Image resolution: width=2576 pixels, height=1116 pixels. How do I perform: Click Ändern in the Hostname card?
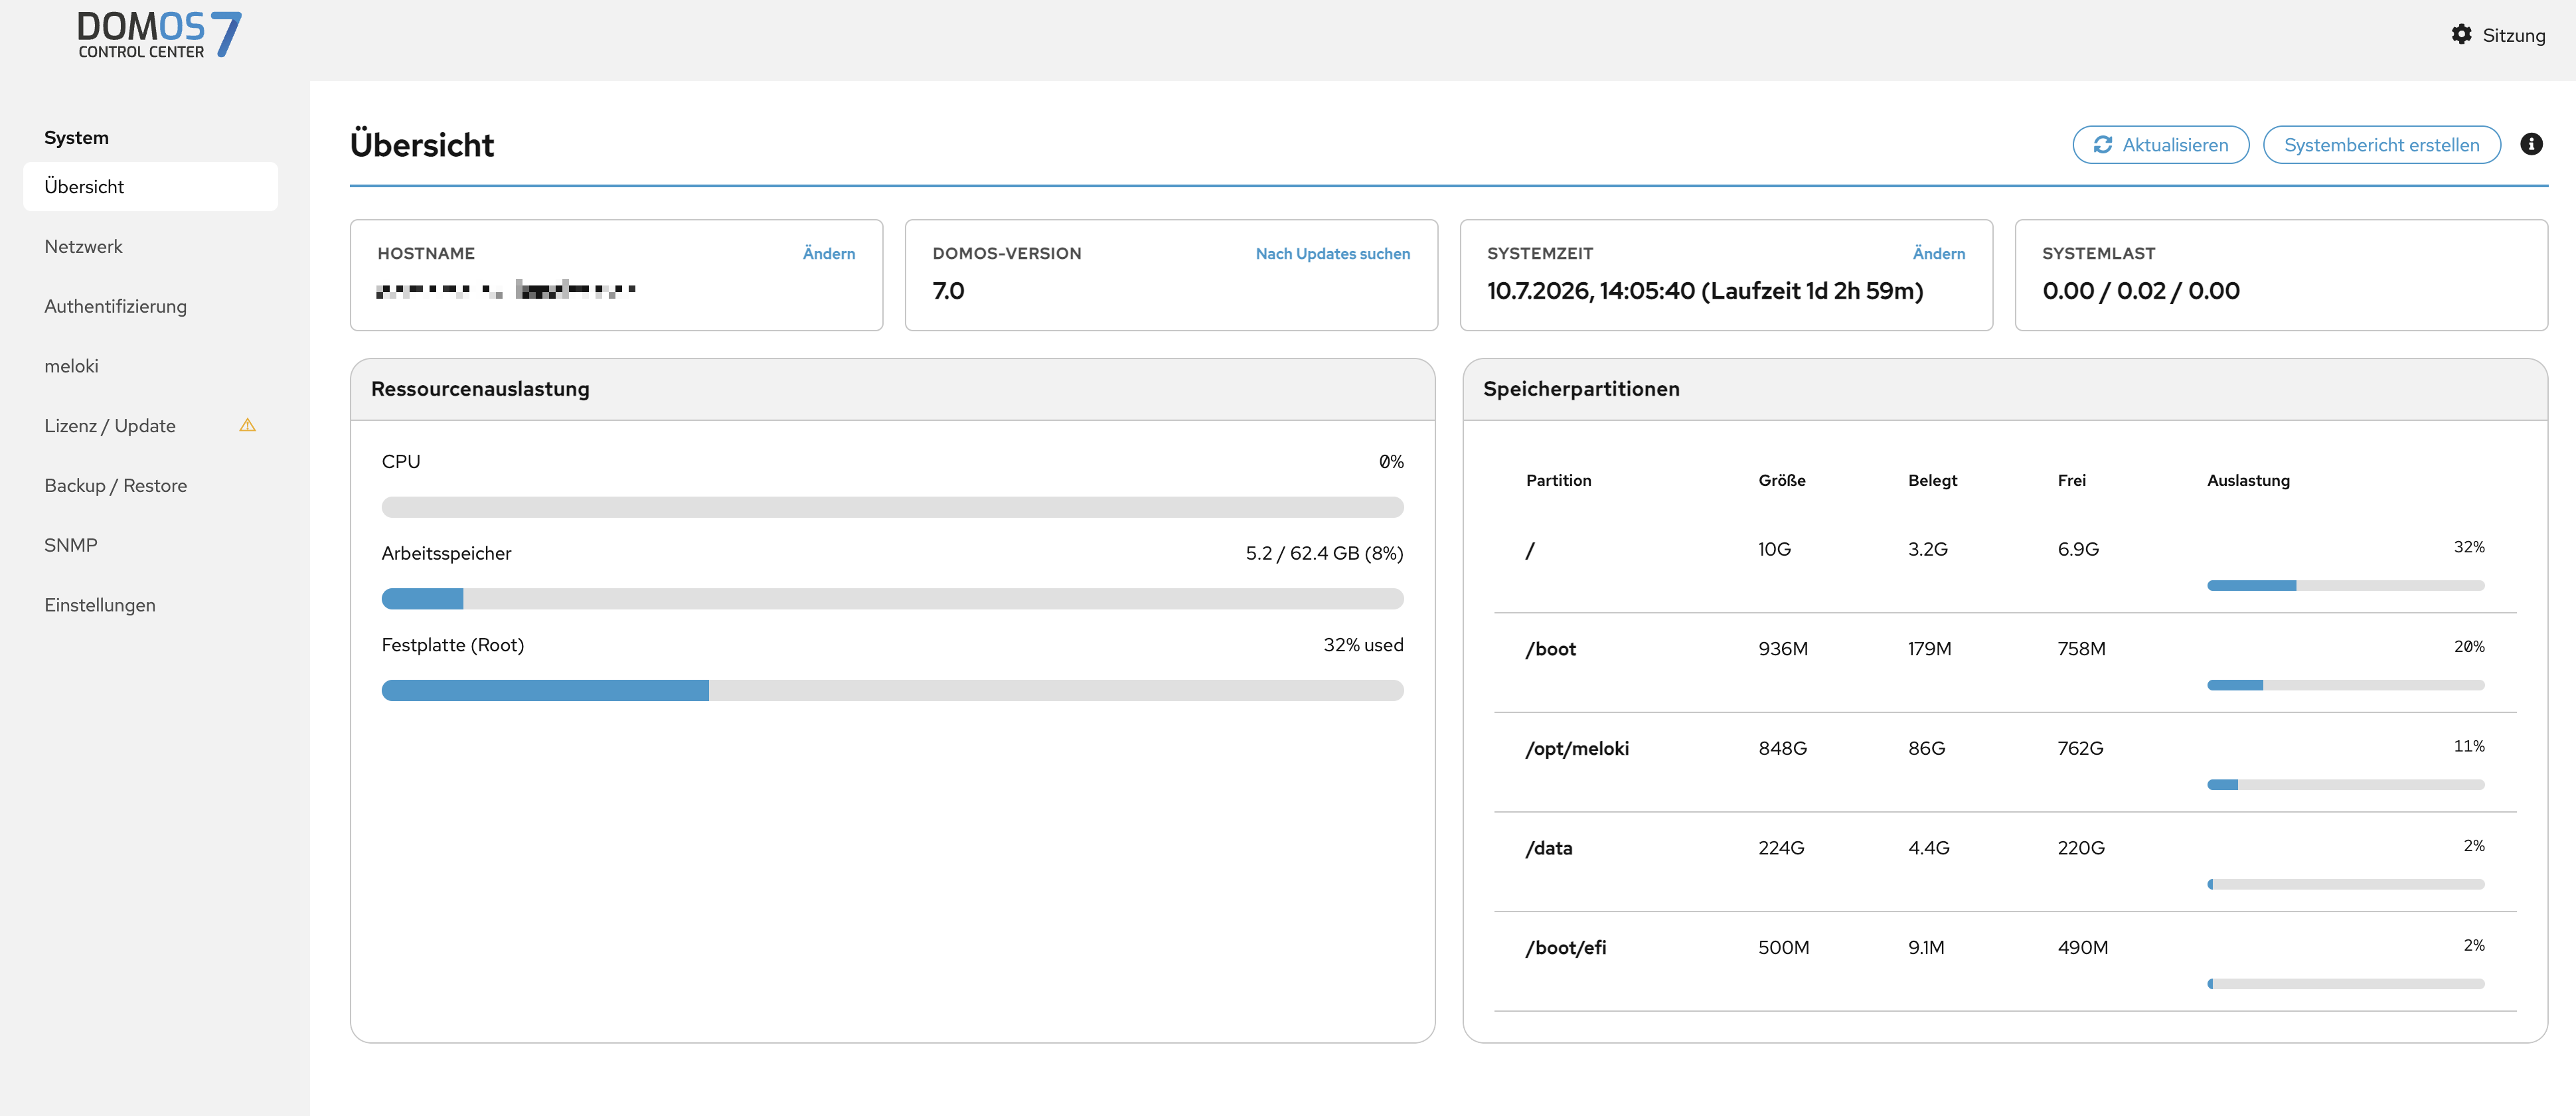[828, 254]
